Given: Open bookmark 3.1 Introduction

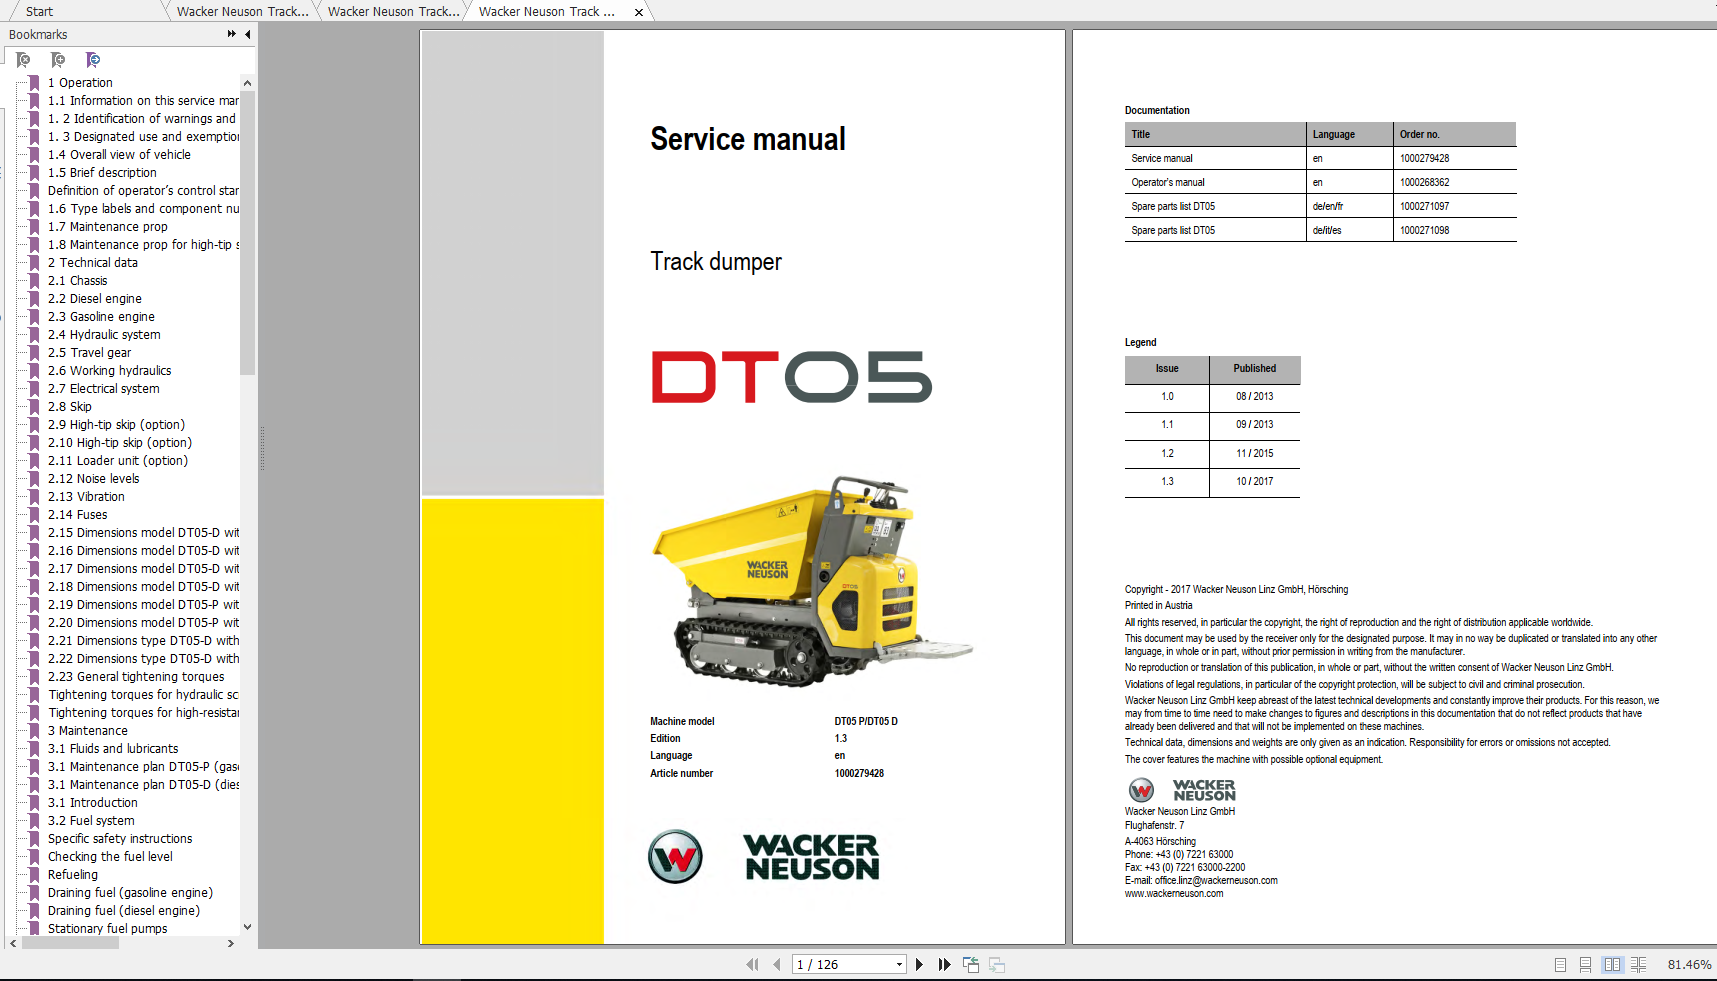Looking at the screenshot, I should coord(93,803).
